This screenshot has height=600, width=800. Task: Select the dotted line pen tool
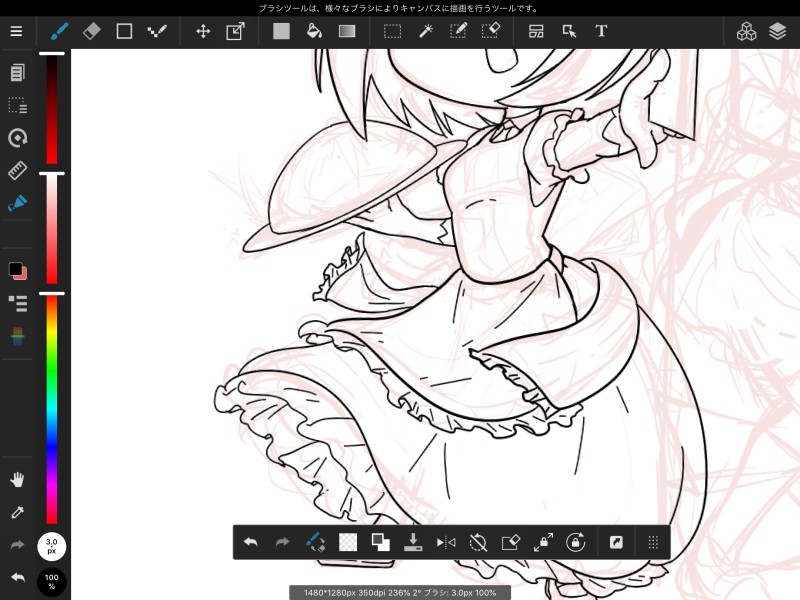(x=157, y=31)
